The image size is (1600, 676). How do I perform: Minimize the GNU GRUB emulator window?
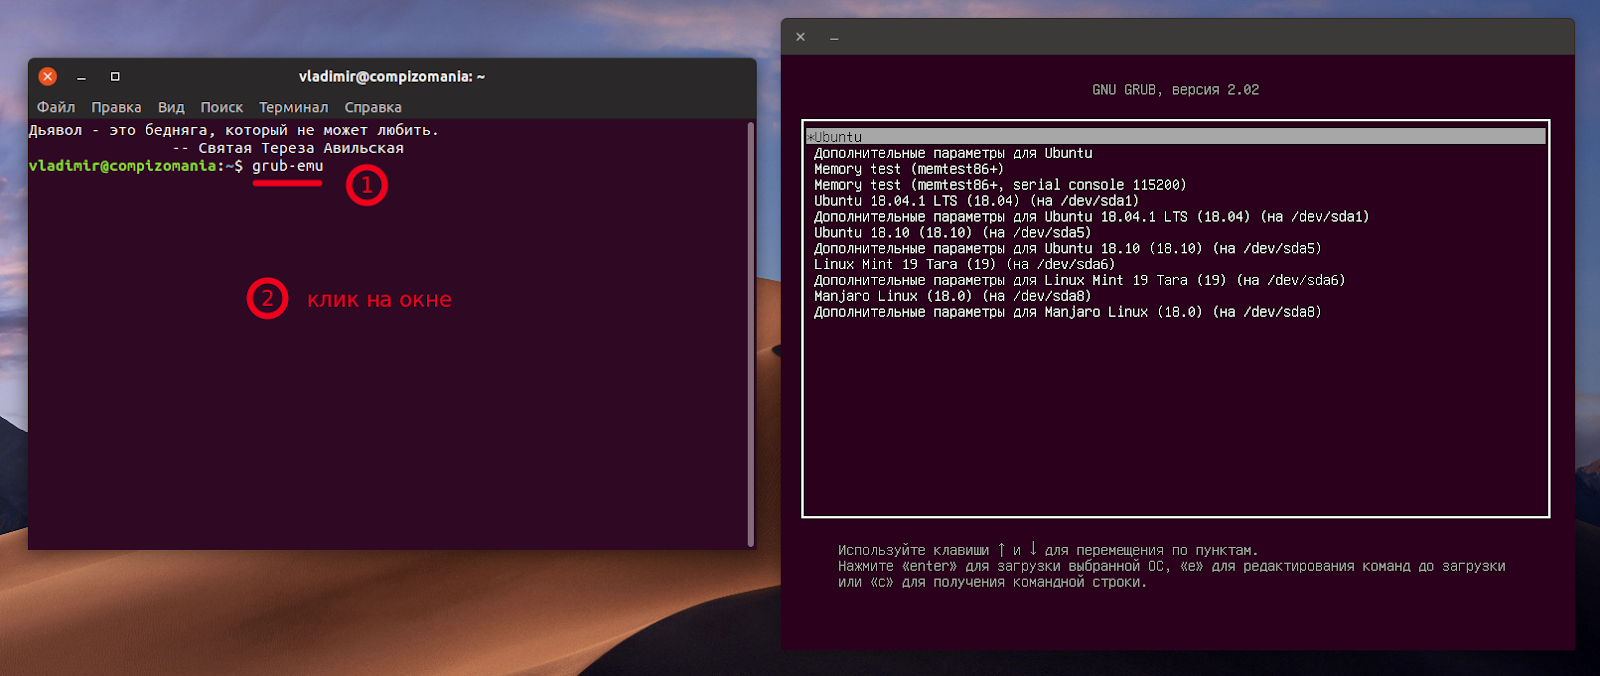click(x=834, y=38)
